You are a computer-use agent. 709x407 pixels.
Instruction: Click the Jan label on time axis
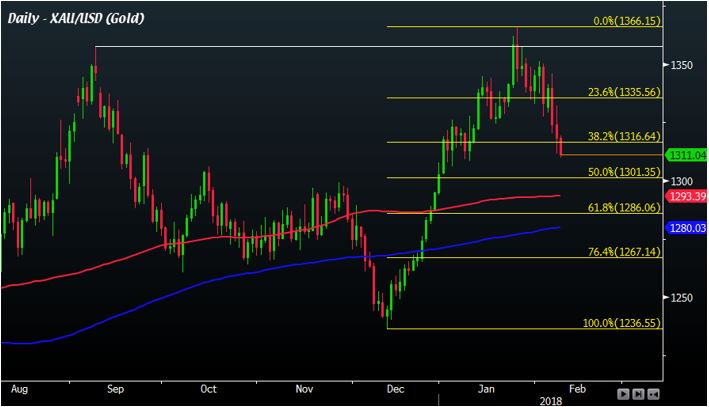pos(487,389)
